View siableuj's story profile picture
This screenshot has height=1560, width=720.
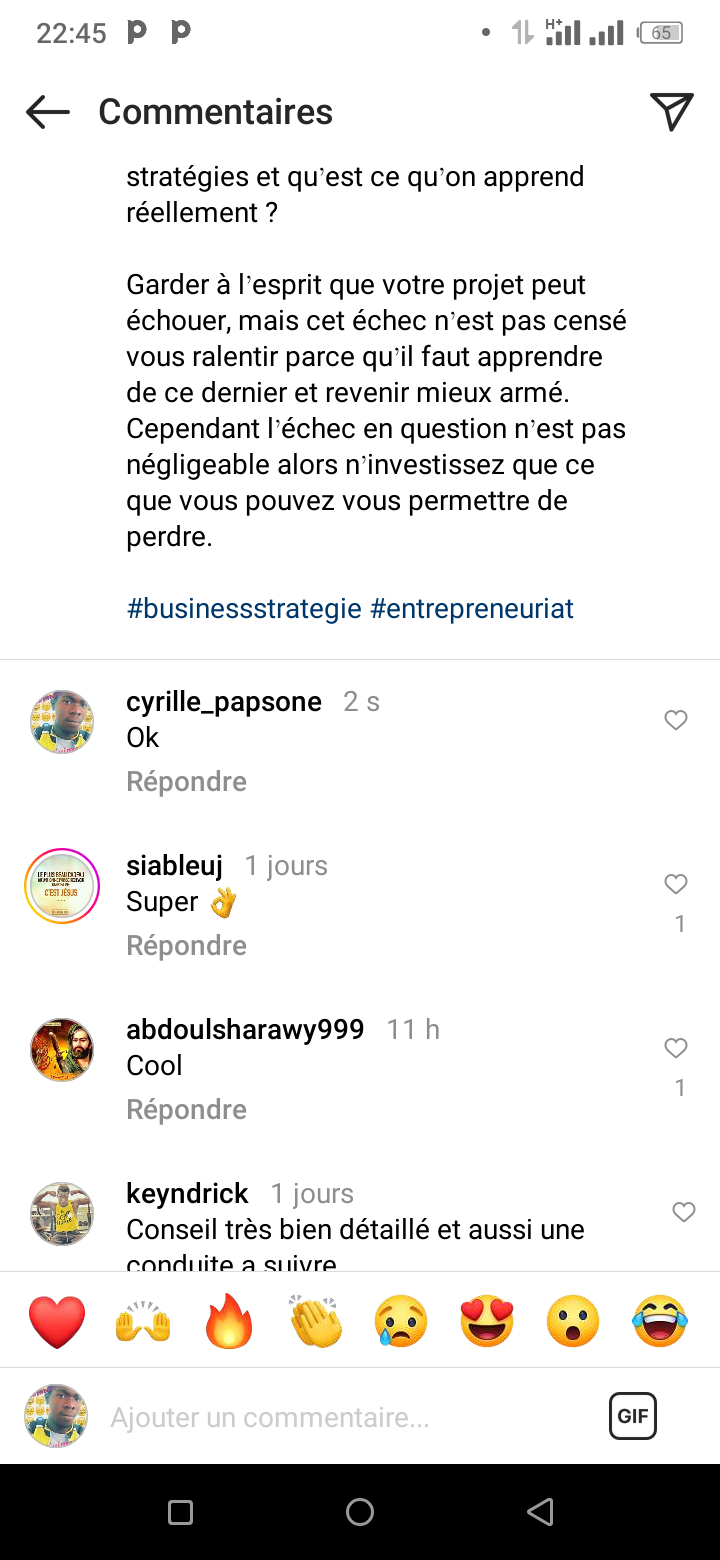[x=62, y=885]
